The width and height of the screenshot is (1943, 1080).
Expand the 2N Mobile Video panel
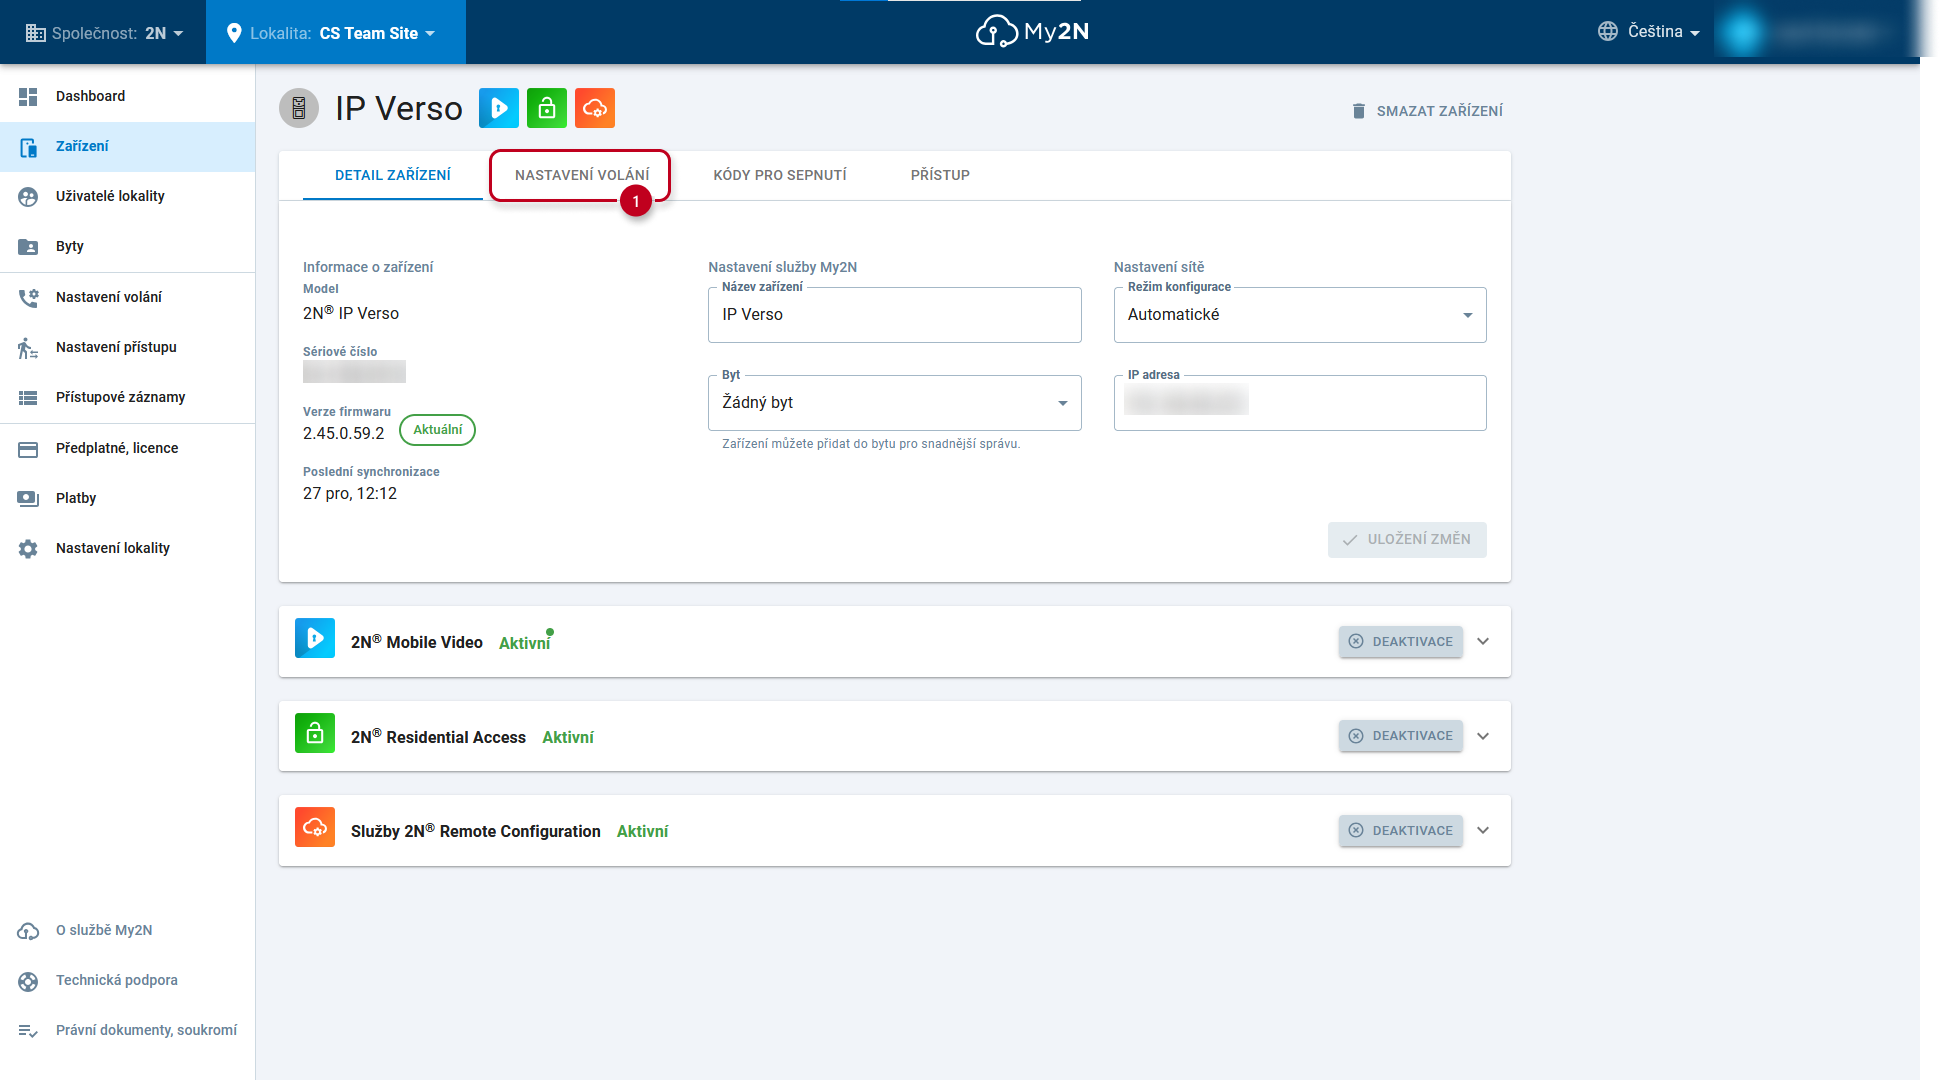(1483, 642)
